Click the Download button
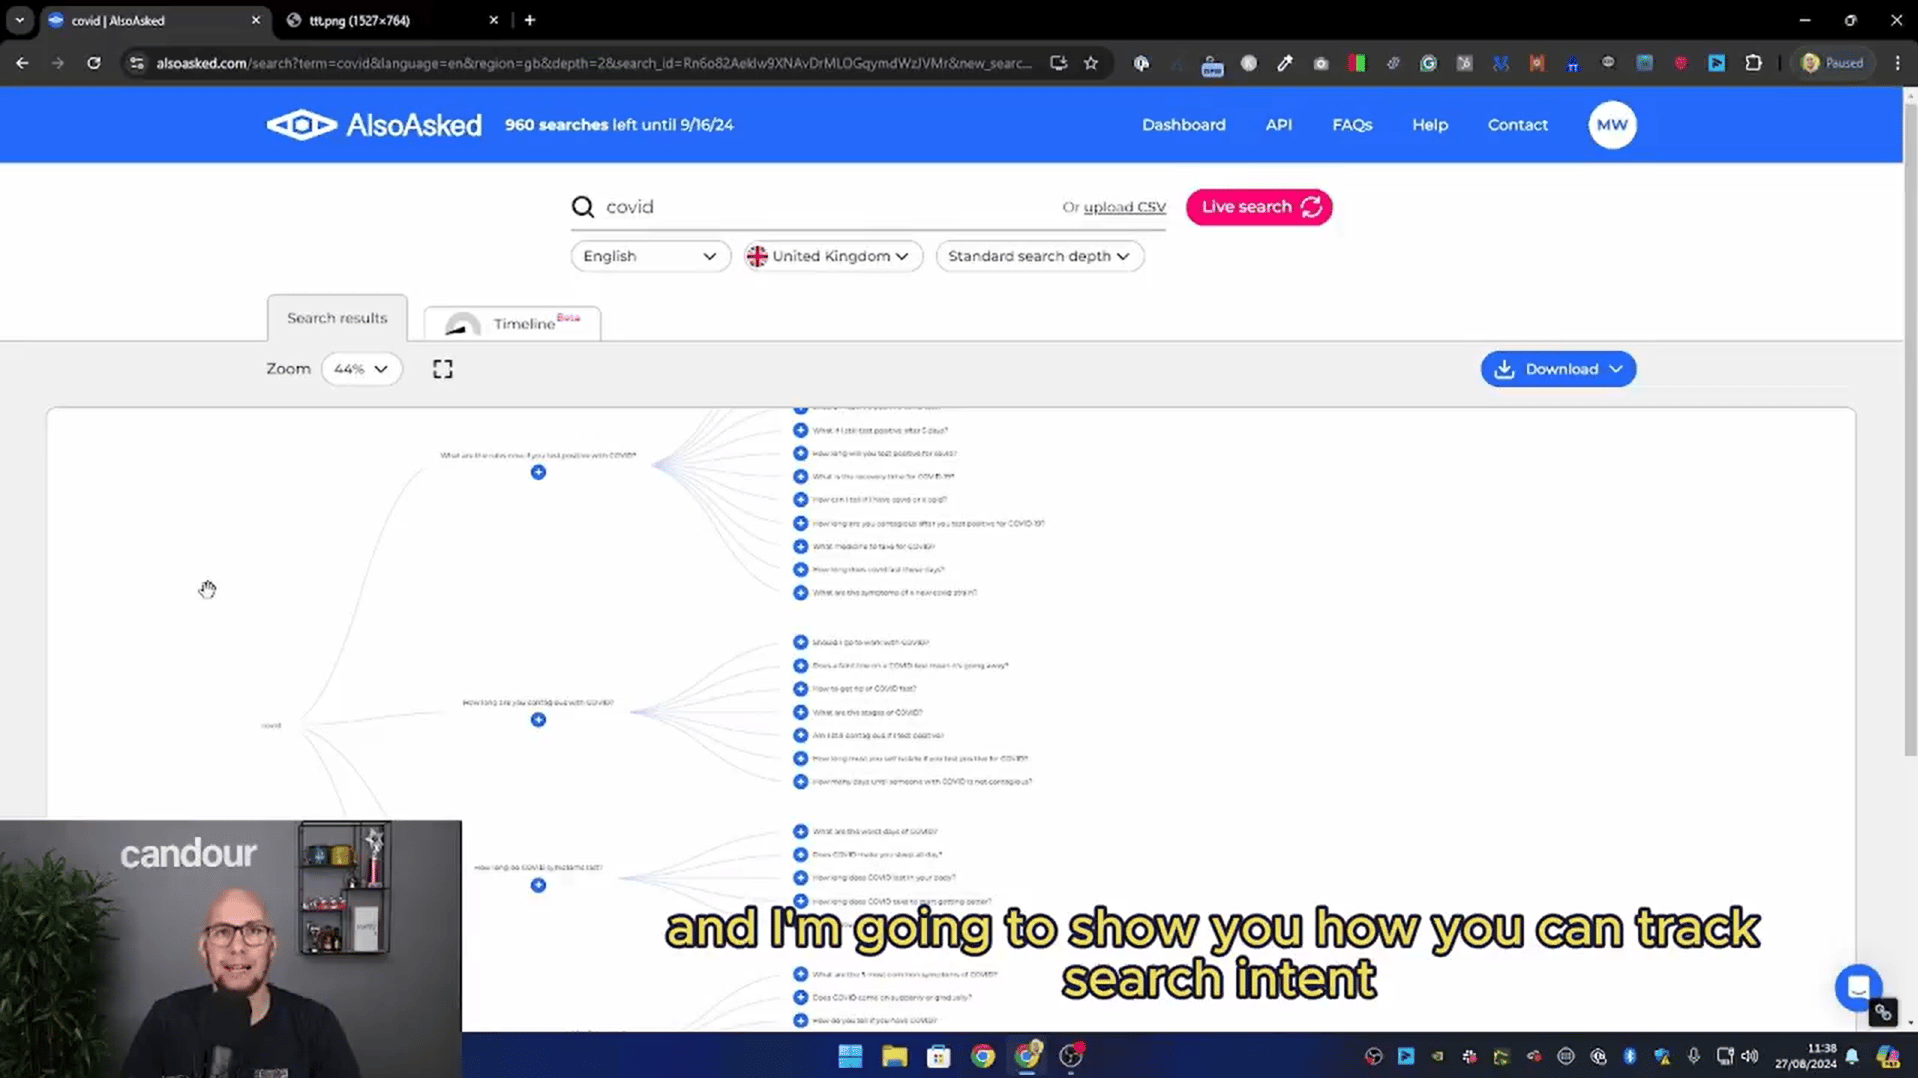 1557,369
